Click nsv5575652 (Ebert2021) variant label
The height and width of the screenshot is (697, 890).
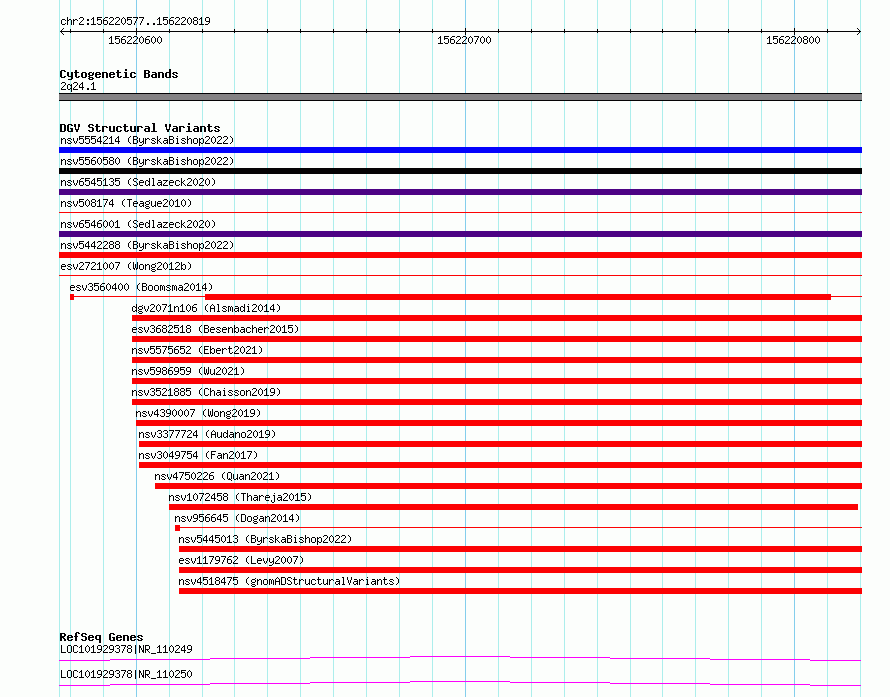click(x=197, y=350)
